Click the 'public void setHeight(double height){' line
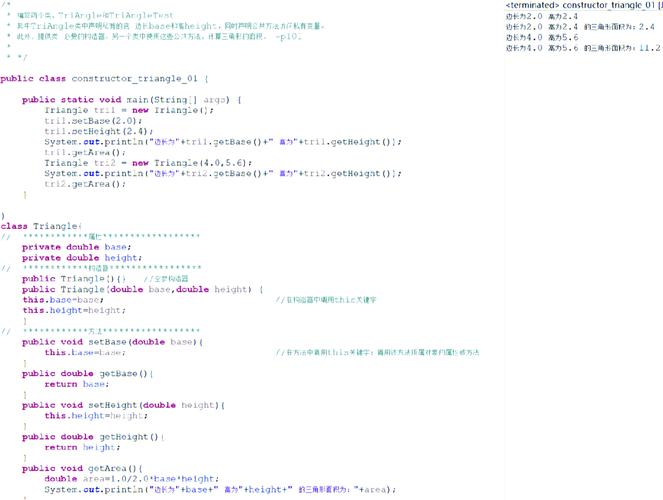Screen dimensions: 663x500 tap(123, 405)
